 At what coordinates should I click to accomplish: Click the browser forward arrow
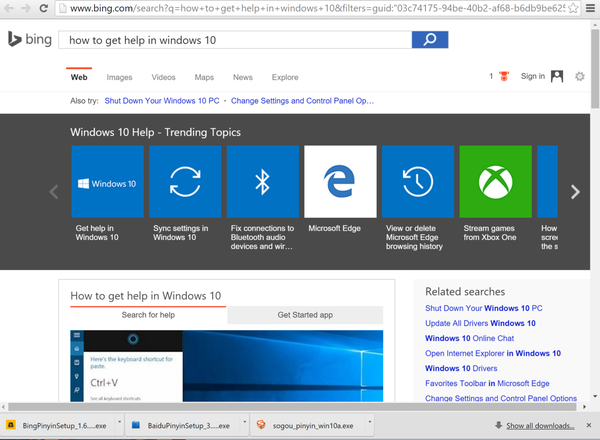[x=26, y=8]
